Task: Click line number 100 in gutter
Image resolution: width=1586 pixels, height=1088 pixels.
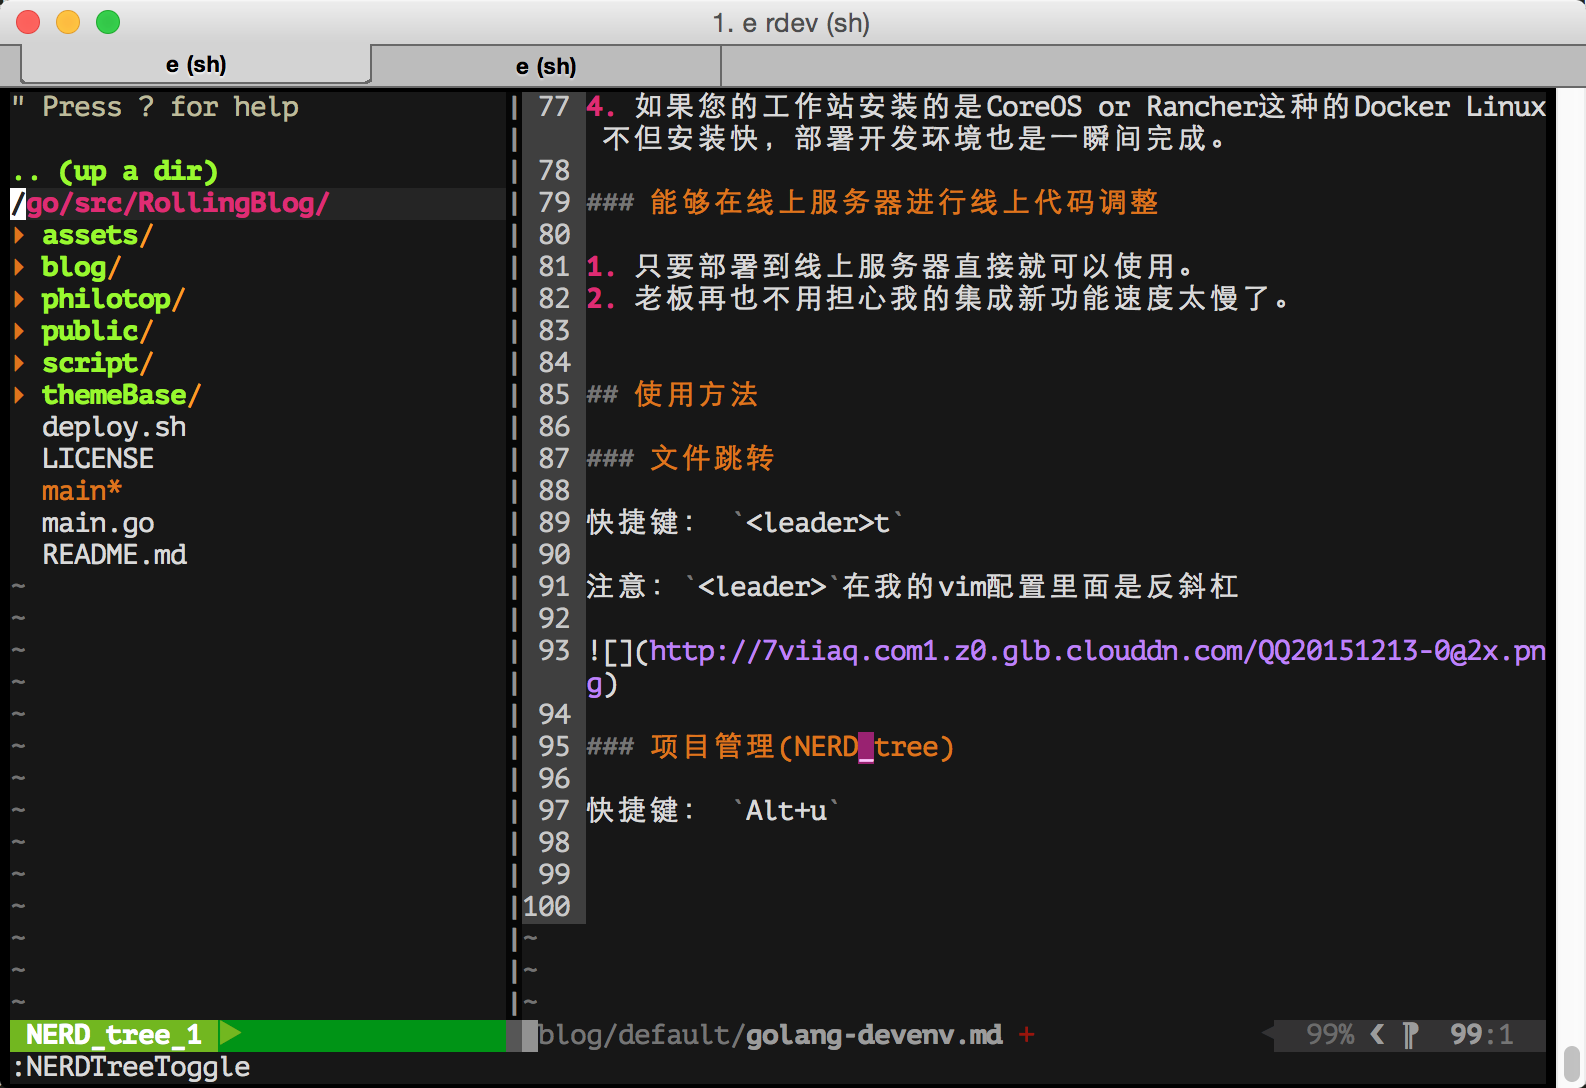Action: [546, 907]
